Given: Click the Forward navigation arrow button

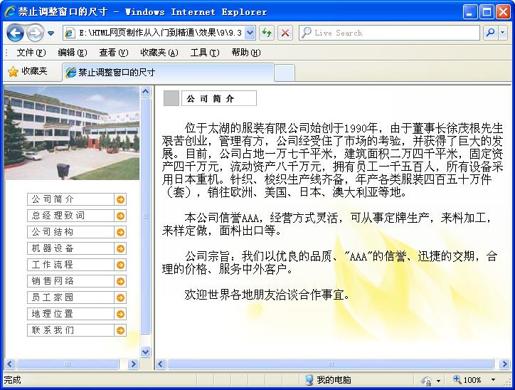Looking at the screenshot, I should pyautogui.click(x=35, y=33).
